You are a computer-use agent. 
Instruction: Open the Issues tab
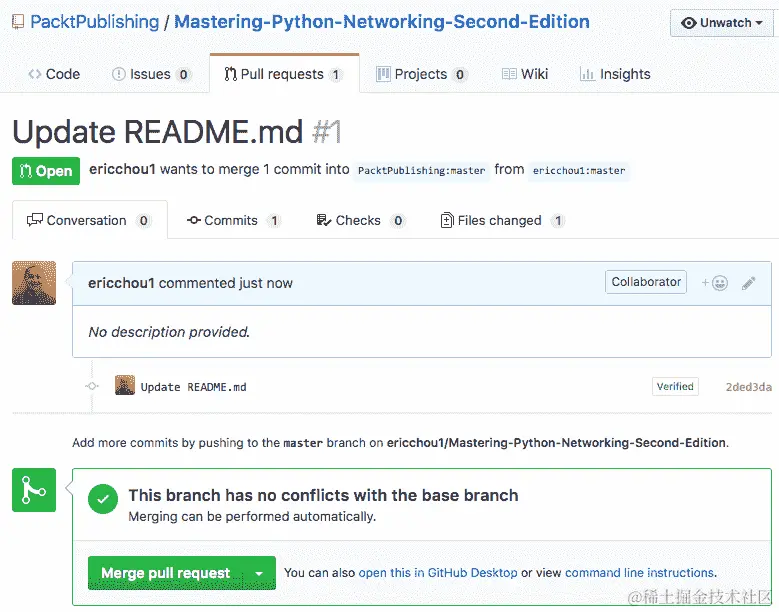[x=151, y=74]
